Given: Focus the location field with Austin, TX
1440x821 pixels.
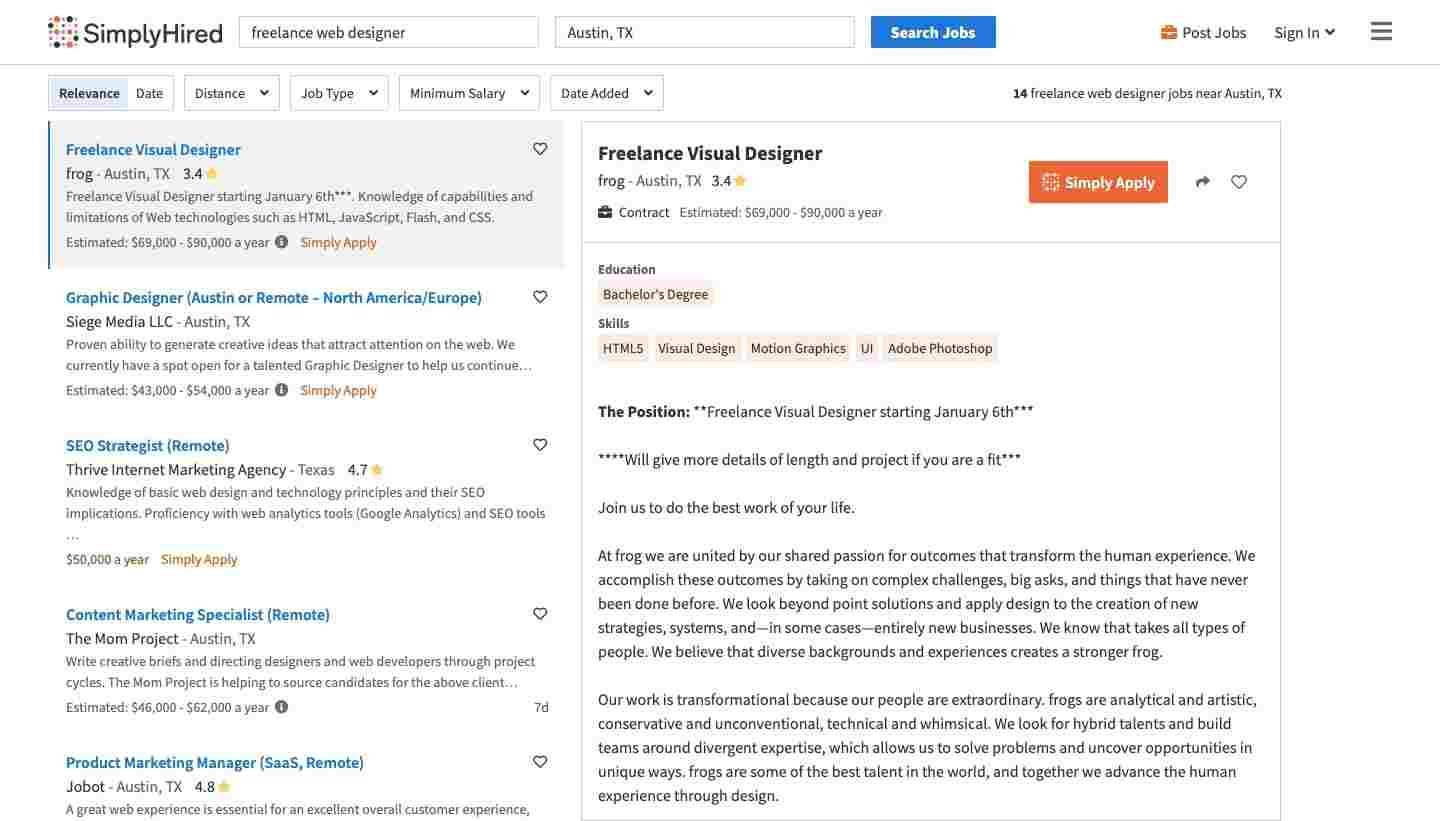Looking at the screenshot, I should coord(705,32).
